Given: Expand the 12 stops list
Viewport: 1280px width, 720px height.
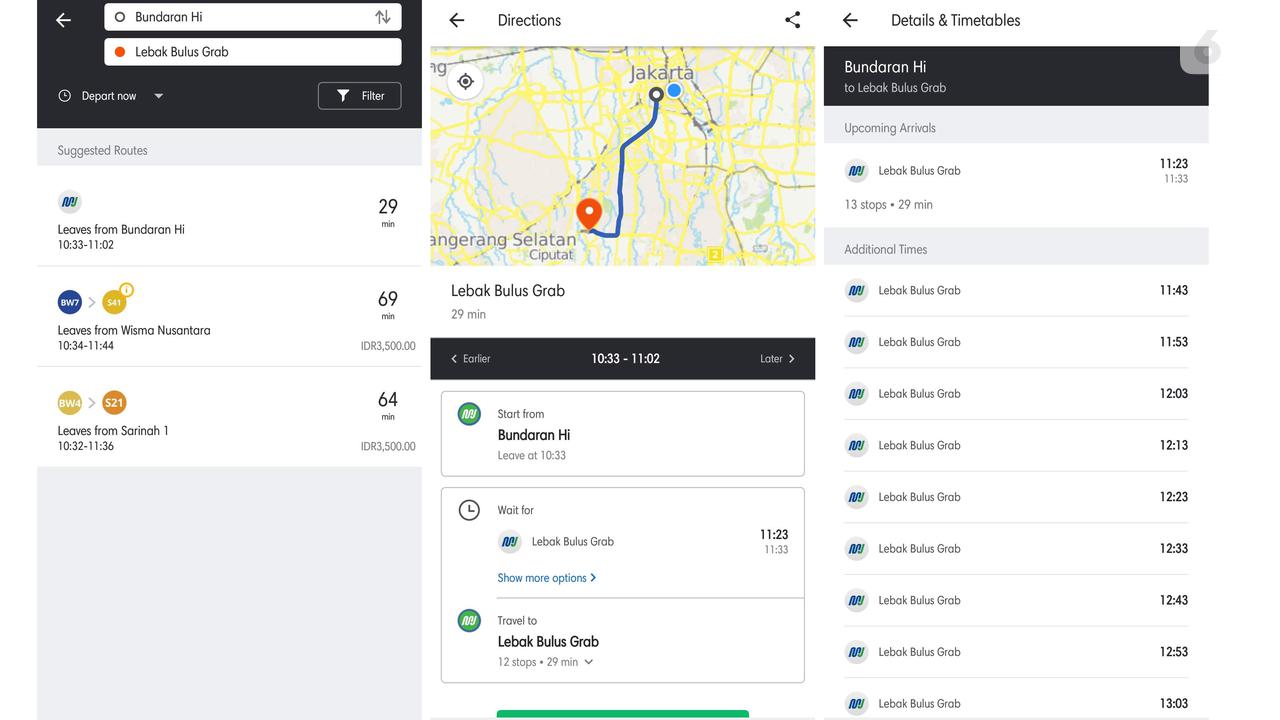Looking at the screenshot, I should (x=588, y=662).
